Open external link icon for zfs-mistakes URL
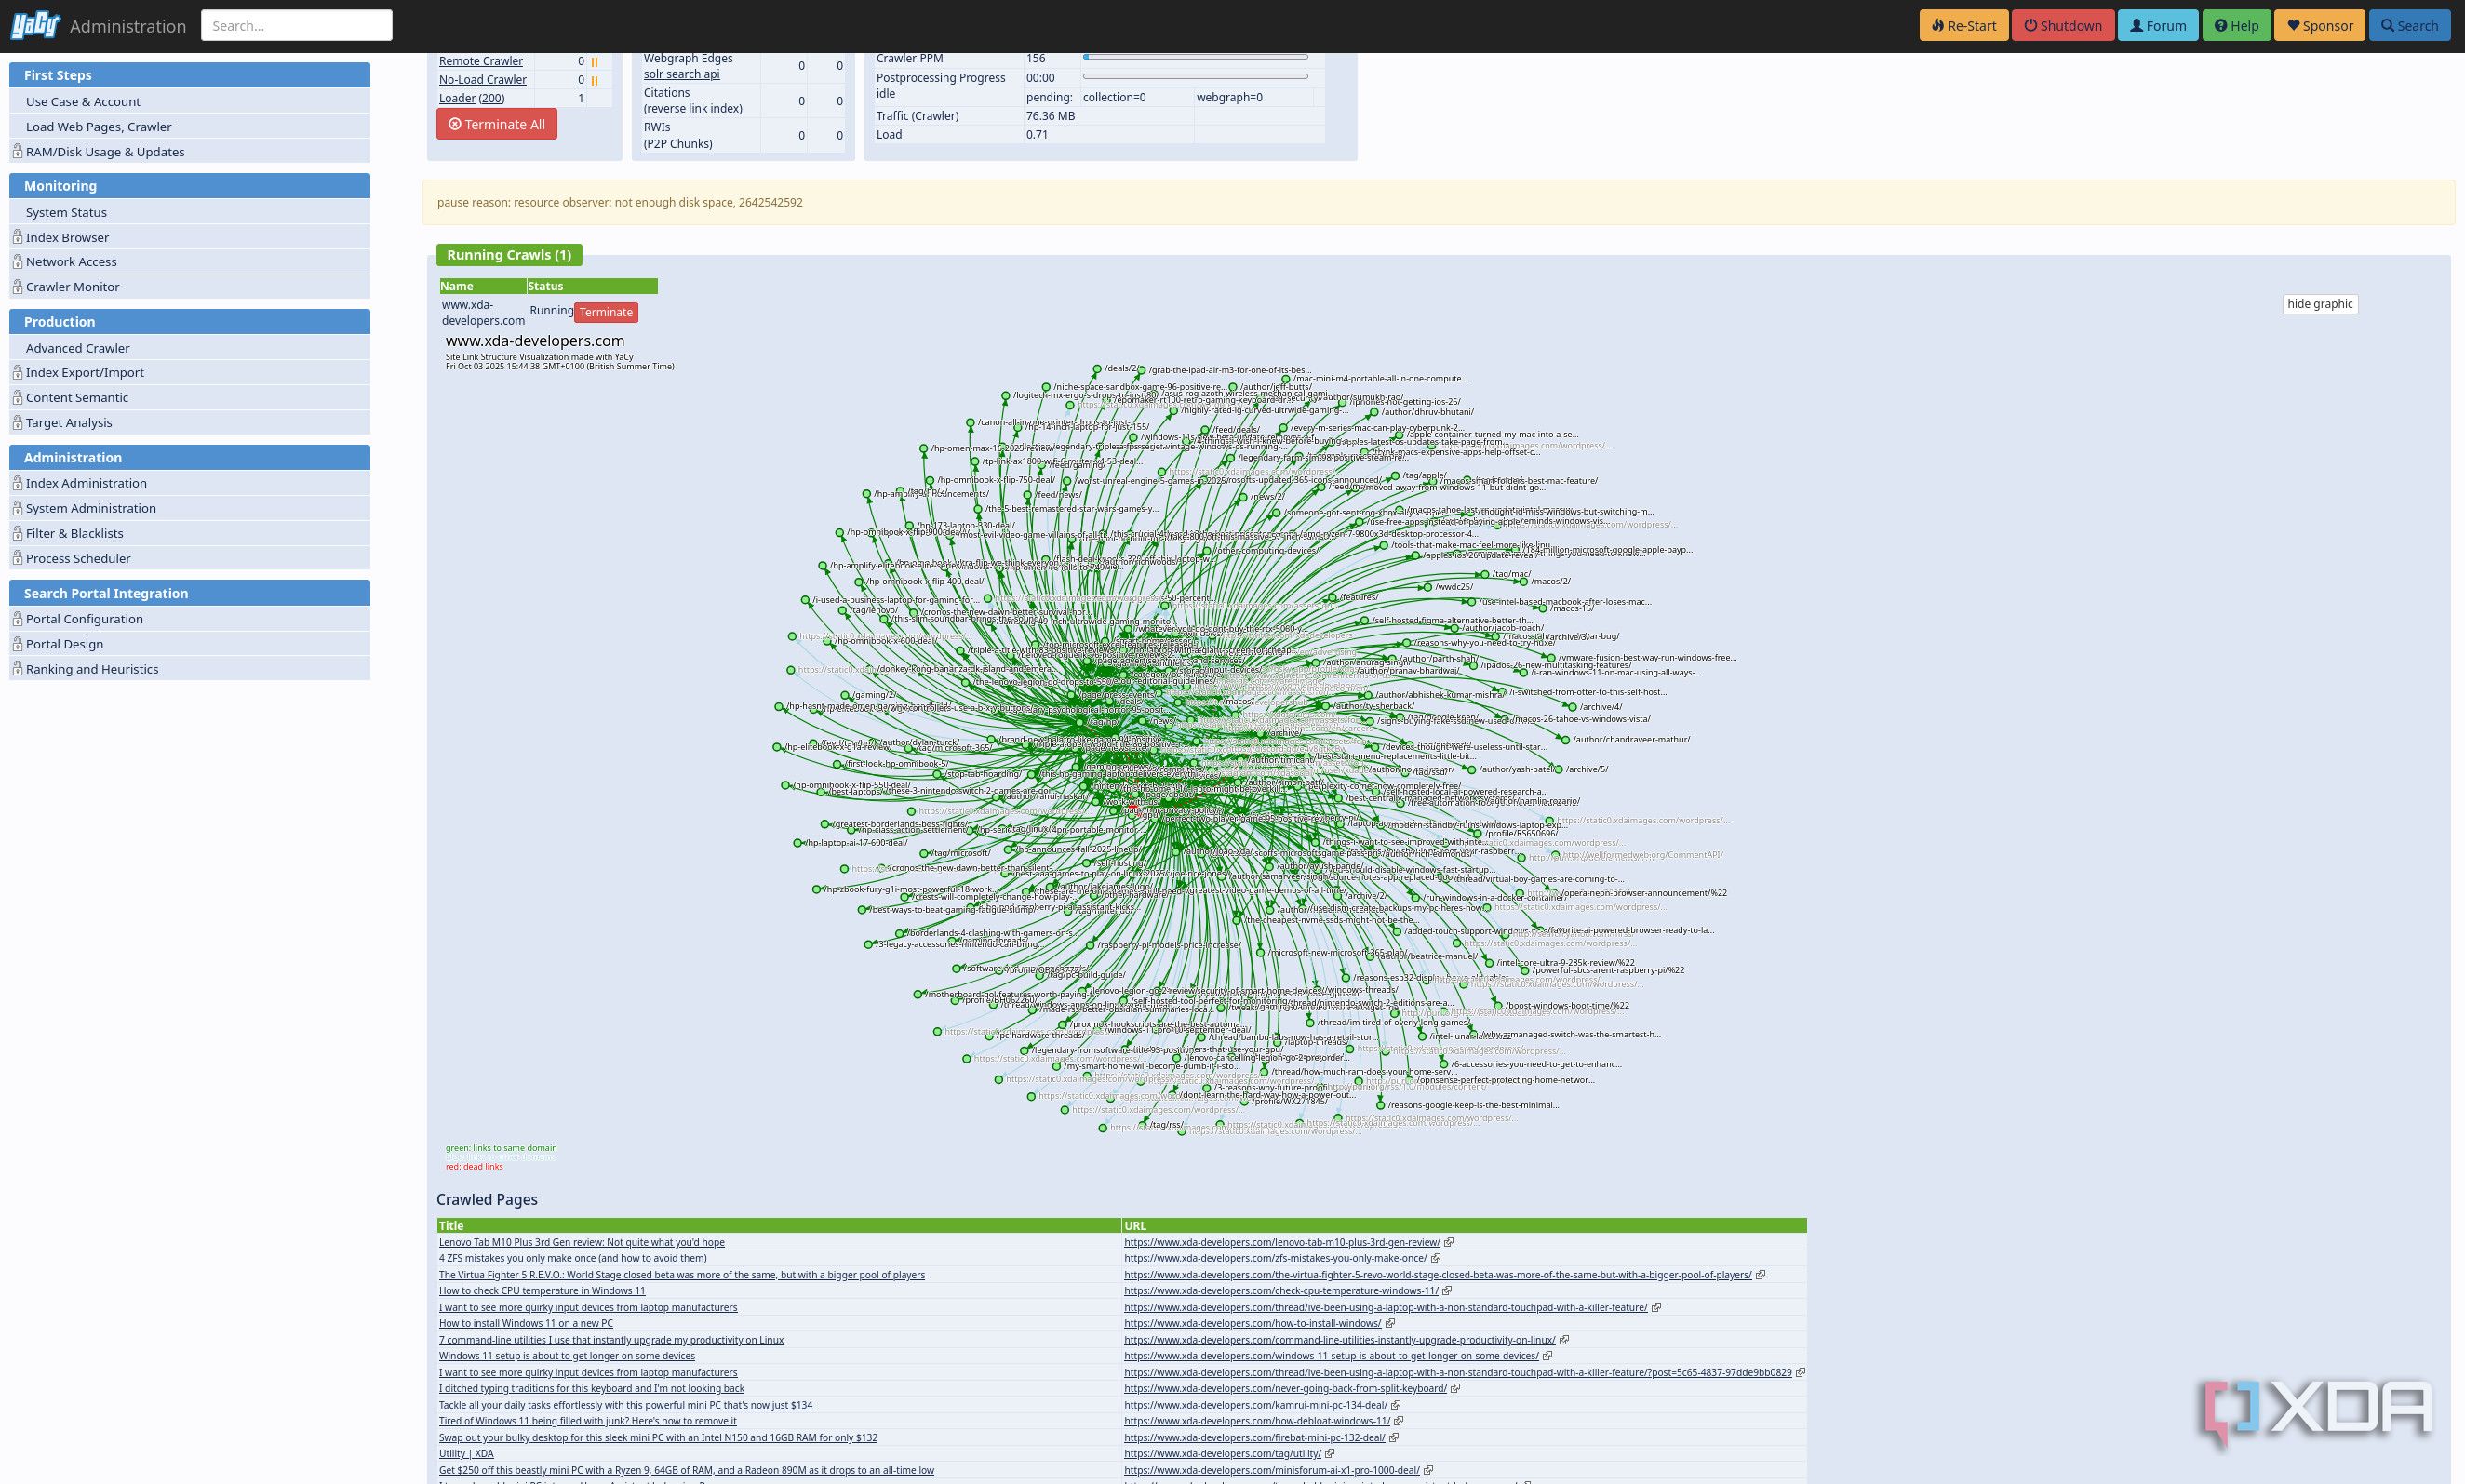Viewport: 2465px width, 1484px height. tap(1435, 1258)
